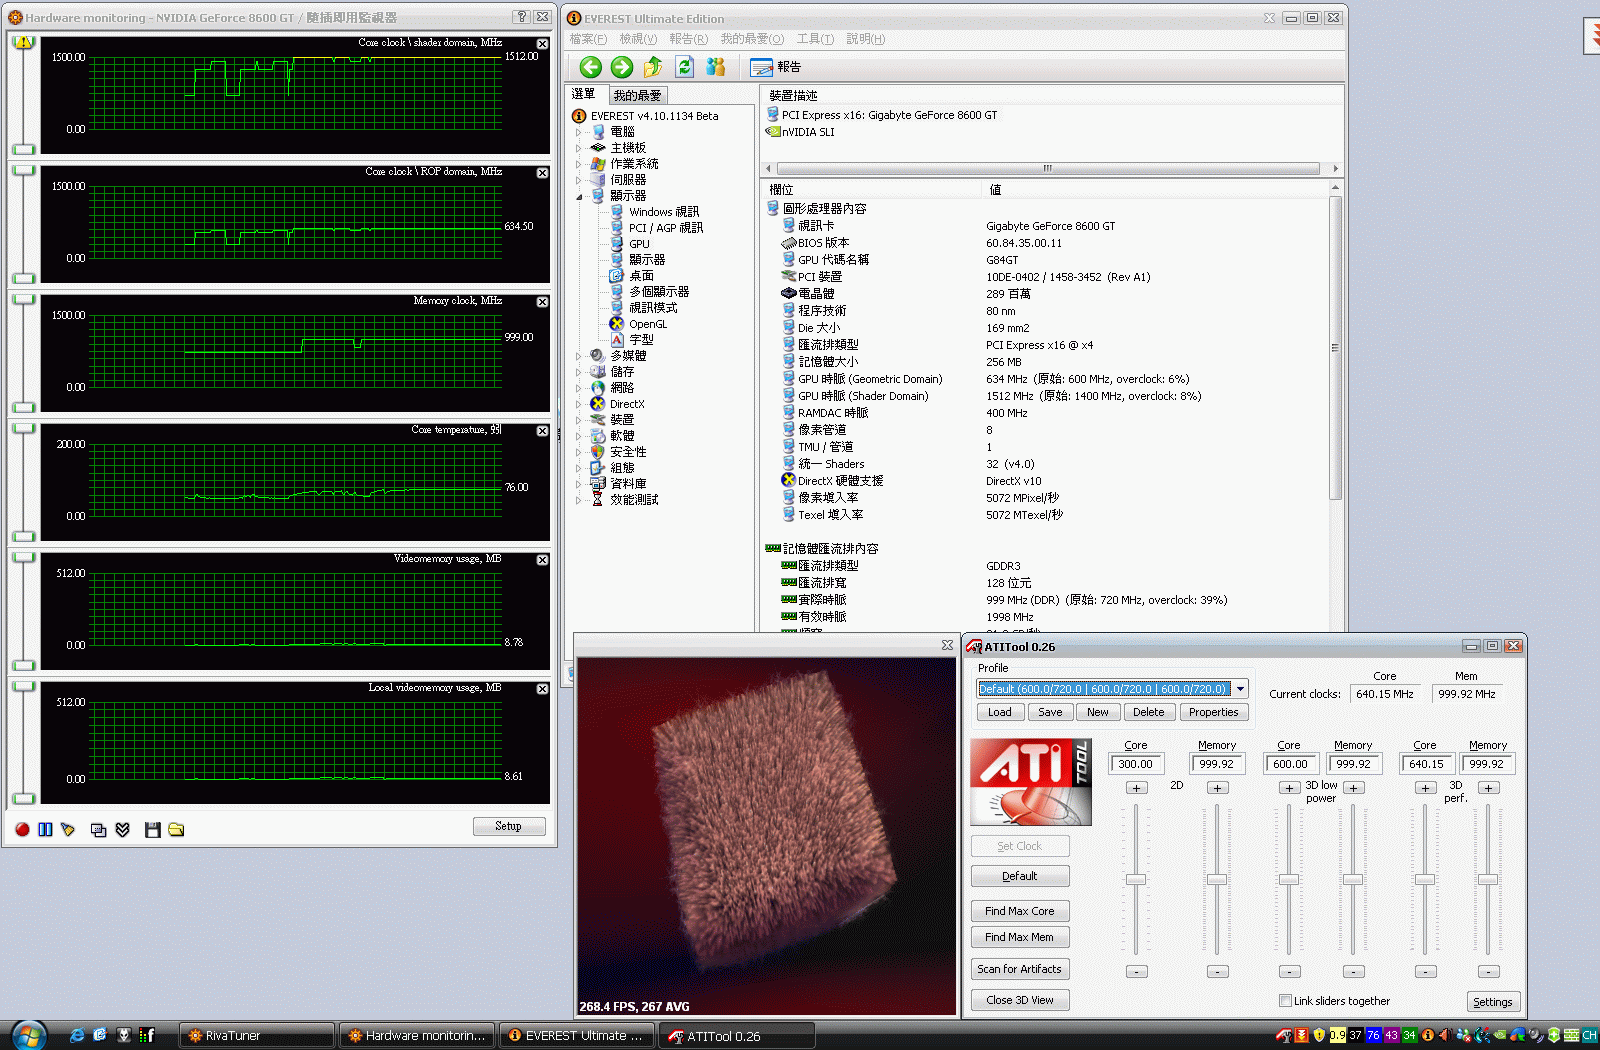Expand the 多媒體 tree node
Viewport: 1600px width, 1050px height.
tap(578, 356)
